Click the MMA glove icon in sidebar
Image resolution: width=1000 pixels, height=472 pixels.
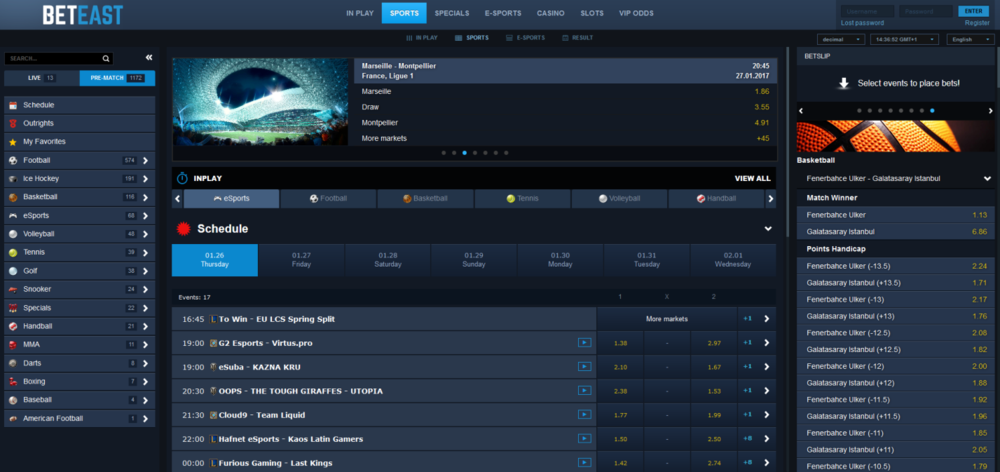click(13, 345)
